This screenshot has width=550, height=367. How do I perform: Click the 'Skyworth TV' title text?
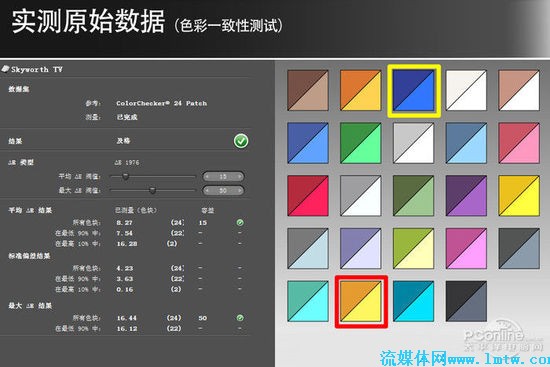36,69
